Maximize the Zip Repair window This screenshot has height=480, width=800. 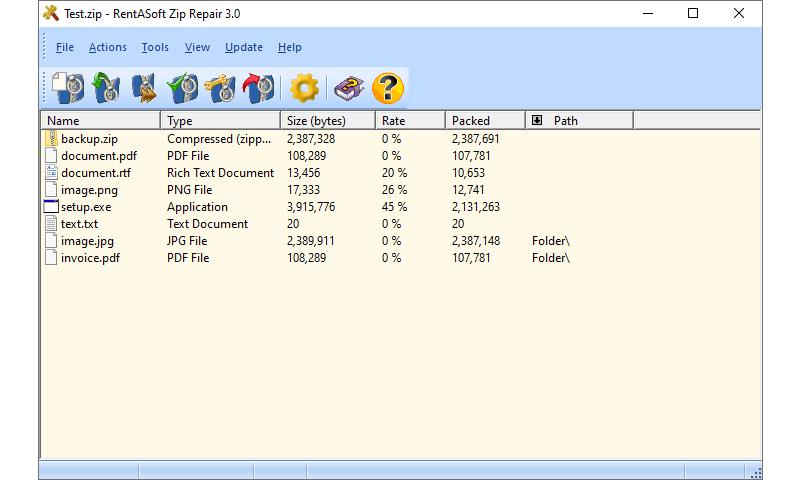point(693,13)
